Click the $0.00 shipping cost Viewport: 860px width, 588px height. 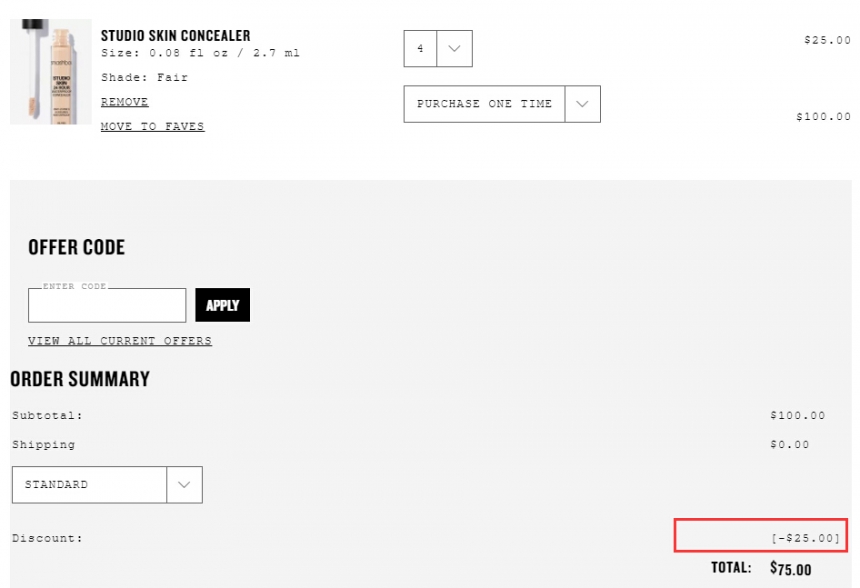coord(790,445)
